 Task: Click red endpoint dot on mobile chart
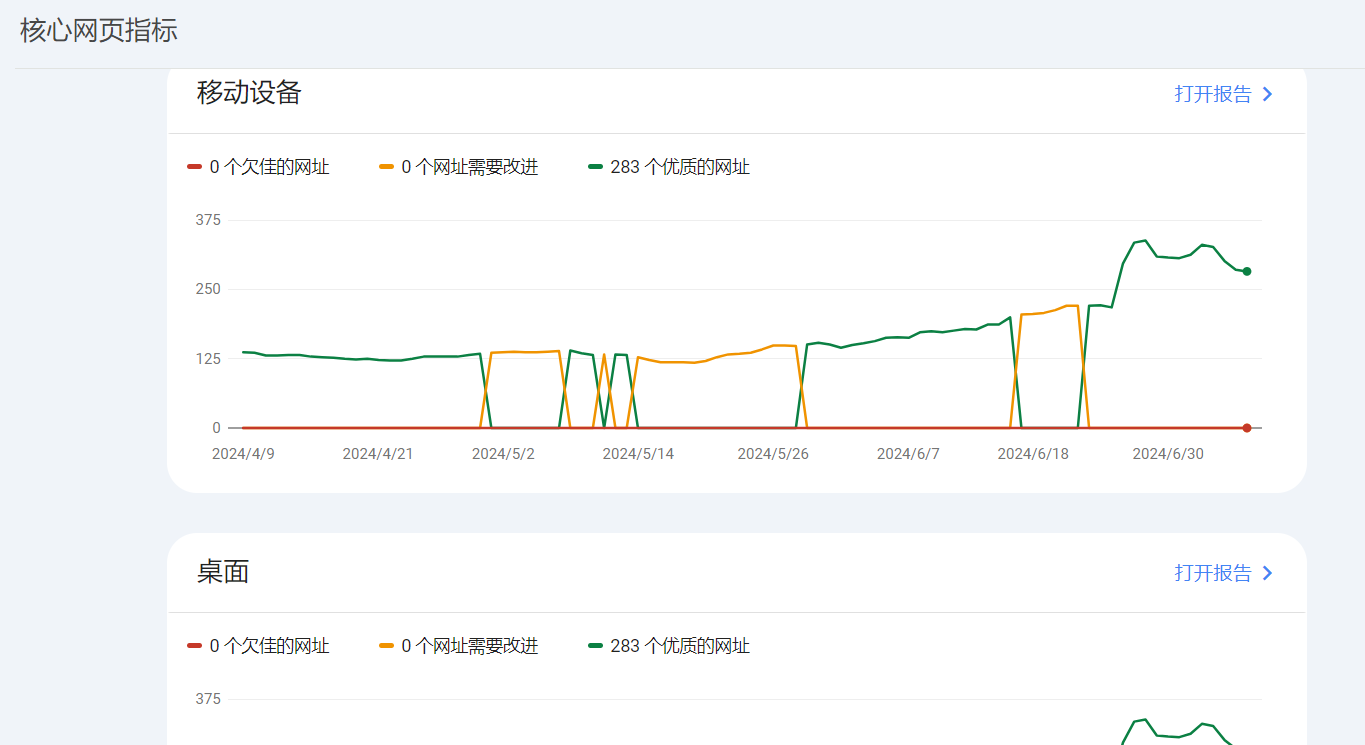click(x=1246, y=428)
